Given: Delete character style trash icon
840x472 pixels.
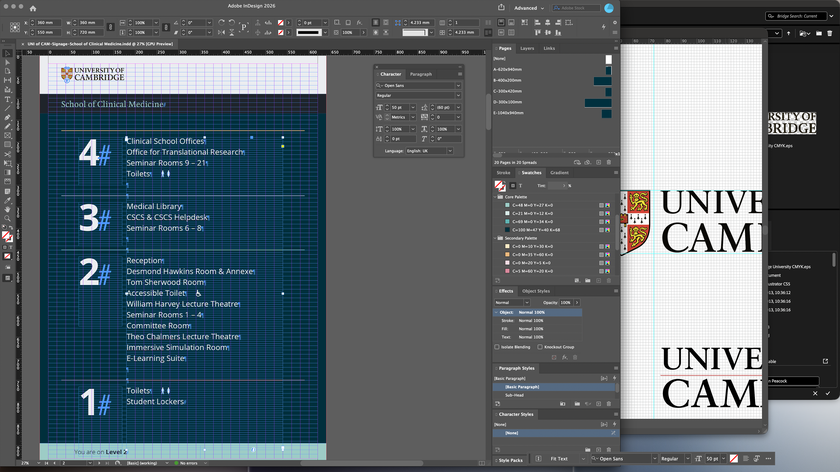Looking at the screenshot, I should pos(609,450).
